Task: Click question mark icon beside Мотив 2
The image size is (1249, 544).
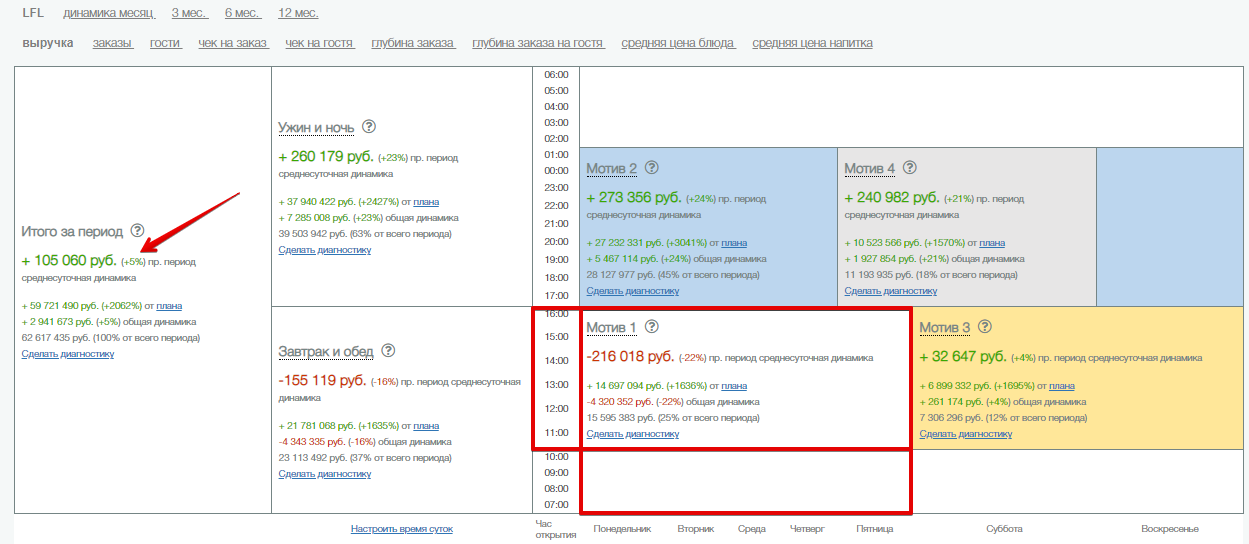Action: pos(652,168)
